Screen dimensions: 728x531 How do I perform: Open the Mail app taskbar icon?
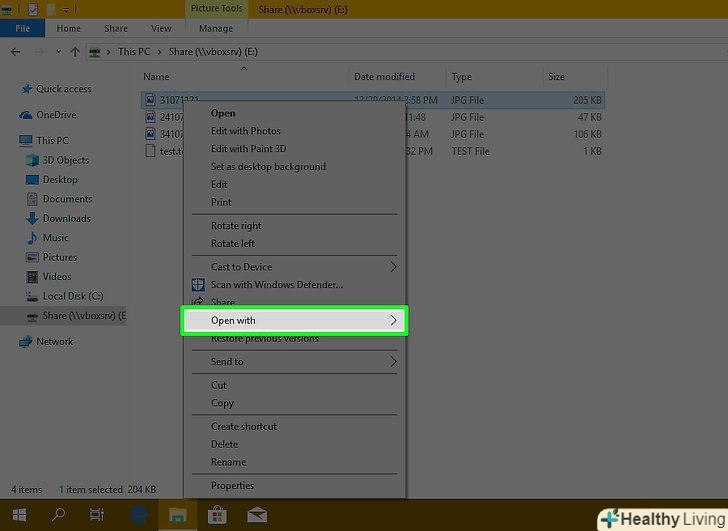[256, 516]
